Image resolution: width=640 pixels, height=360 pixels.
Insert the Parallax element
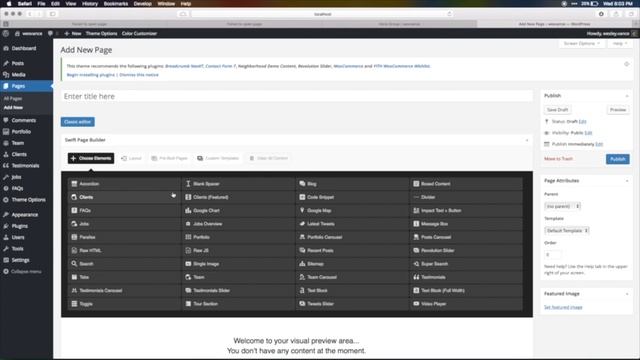124,237
